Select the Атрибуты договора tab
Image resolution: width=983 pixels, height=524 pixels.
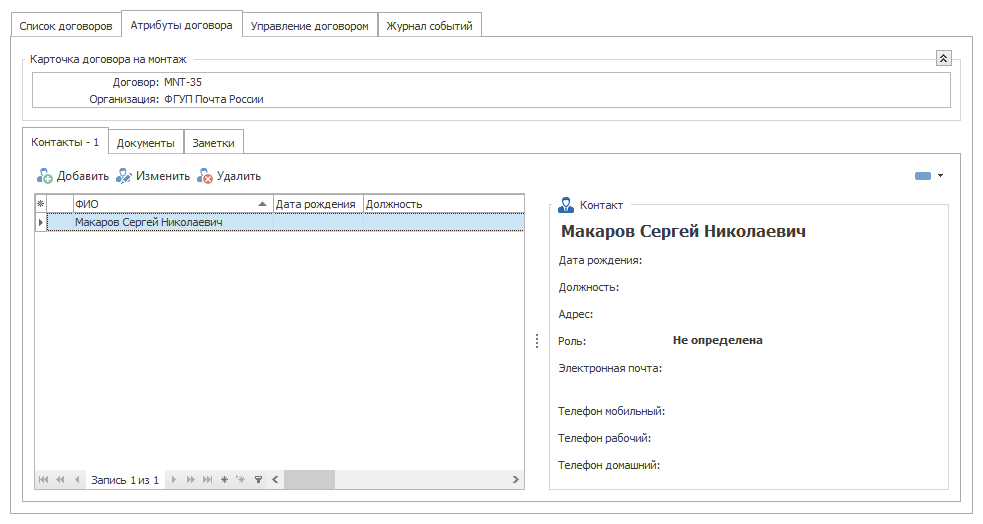(181, 25)
